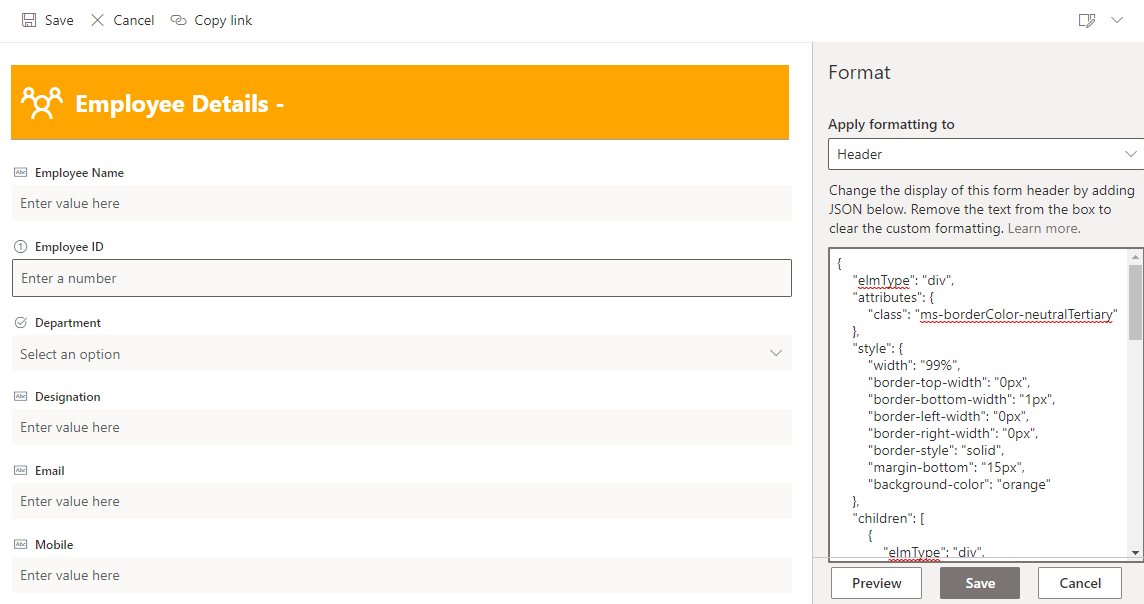
Task: Click the JSON editor scrollbar
Action: 1134,300
